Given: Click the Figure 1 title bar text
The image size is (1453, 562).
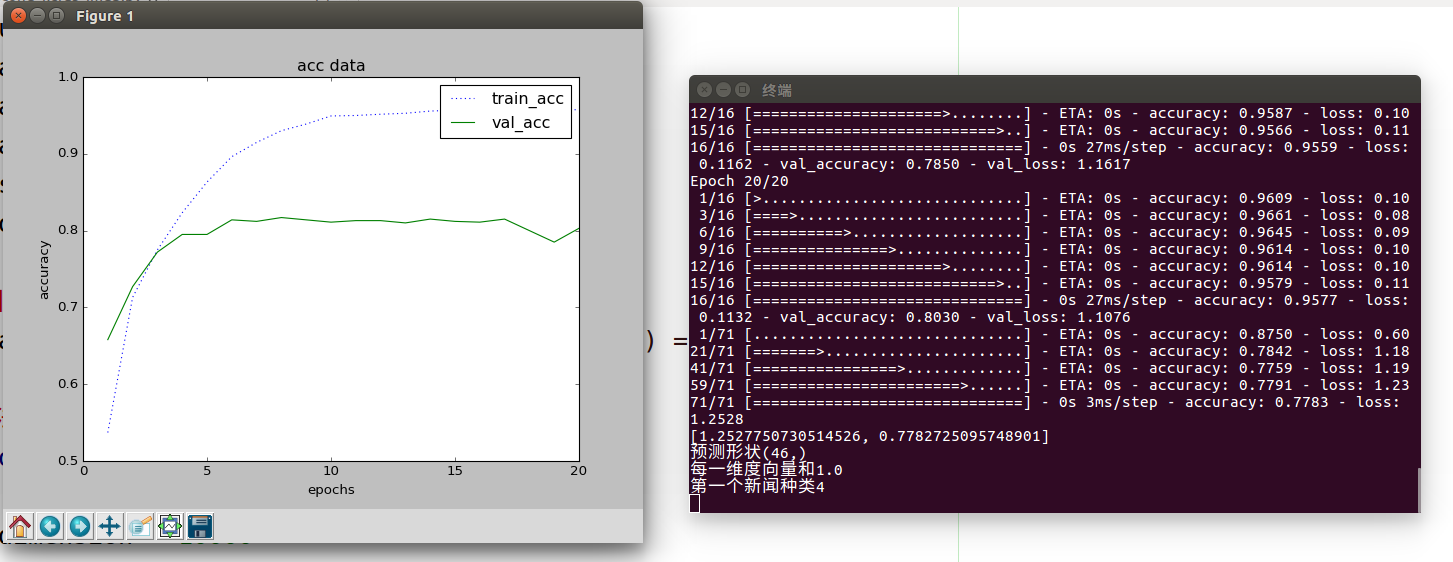Looking at the screenshot, I should (x=105, y=16).
